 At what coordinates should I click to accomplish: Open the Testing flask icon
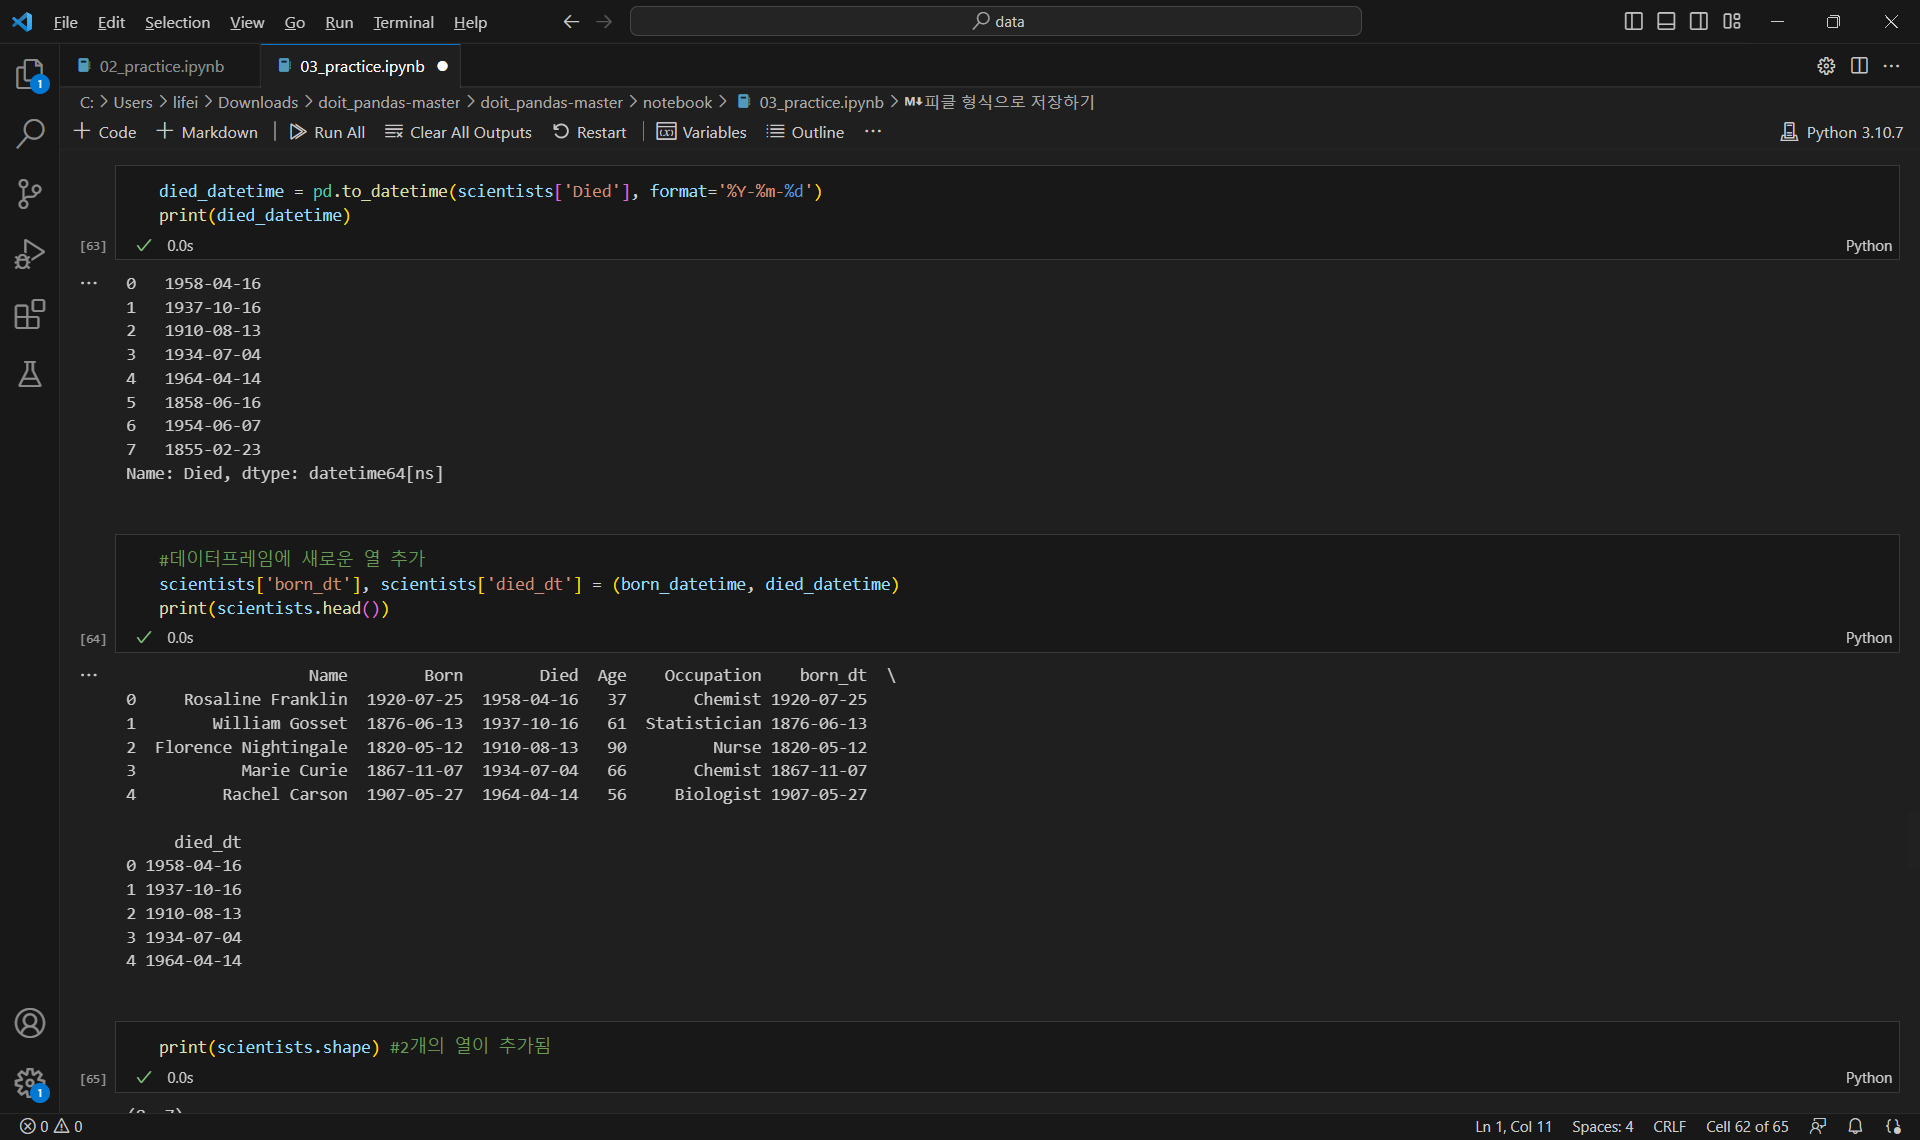[30, 374]
